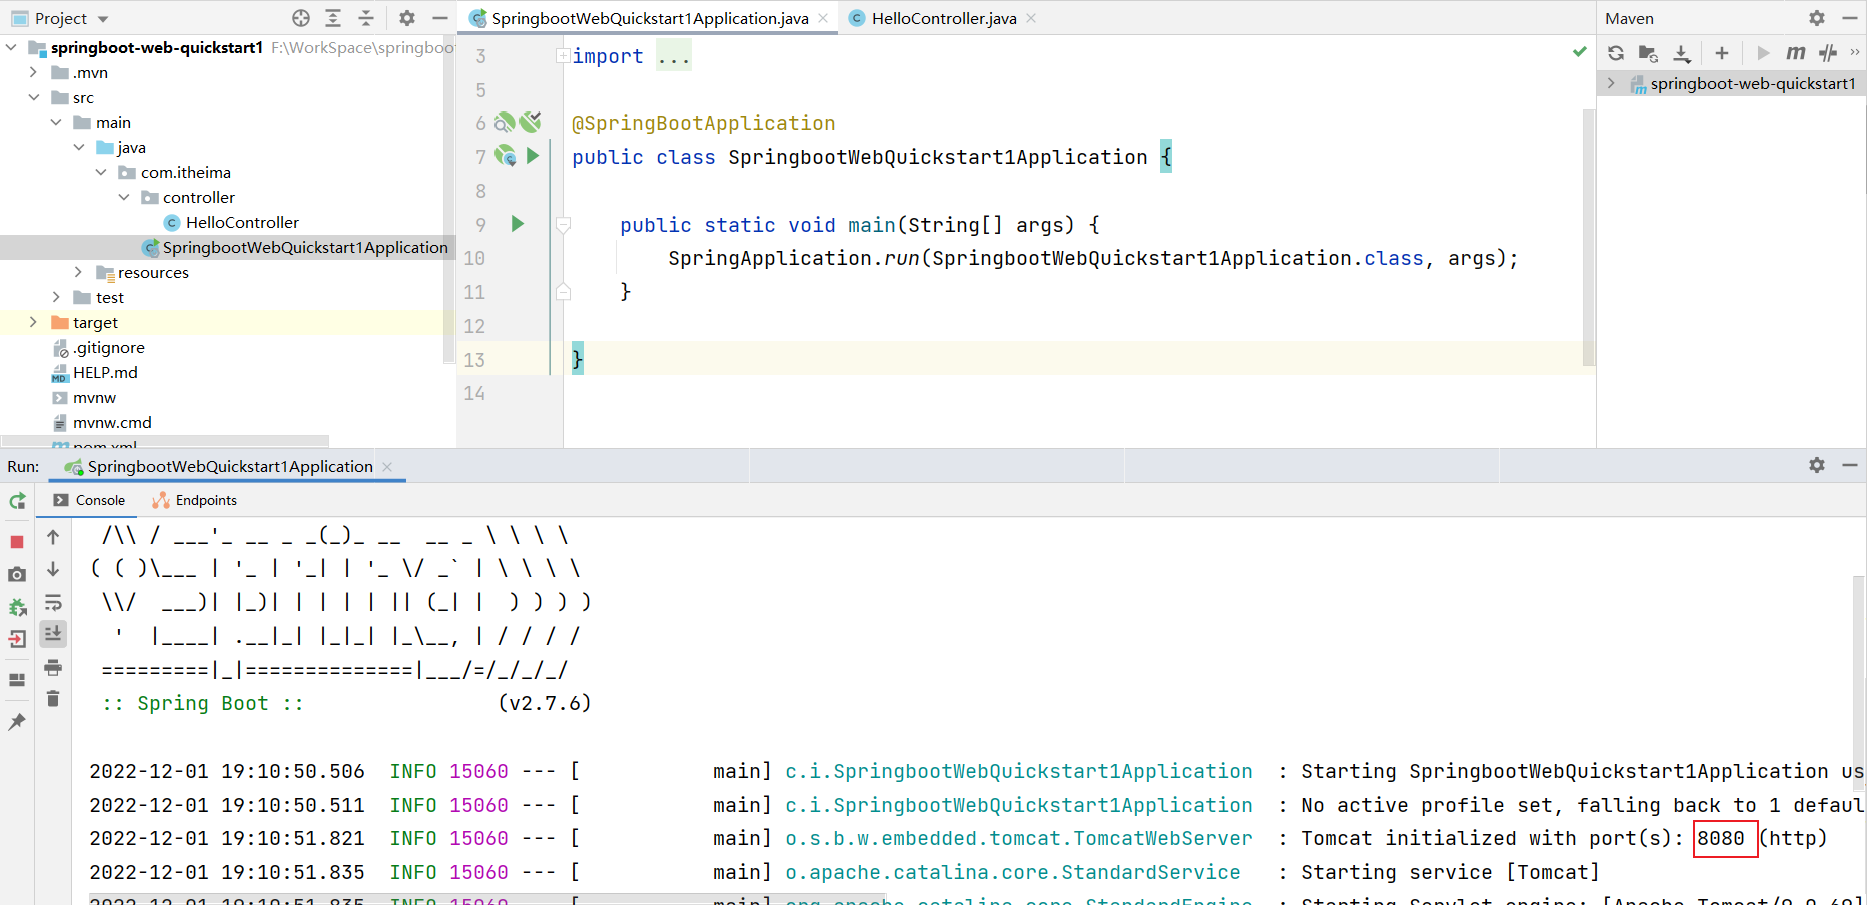1867x905 pixels.
Task: Open HelloController in the project tree
Action: tap(241, 222)
